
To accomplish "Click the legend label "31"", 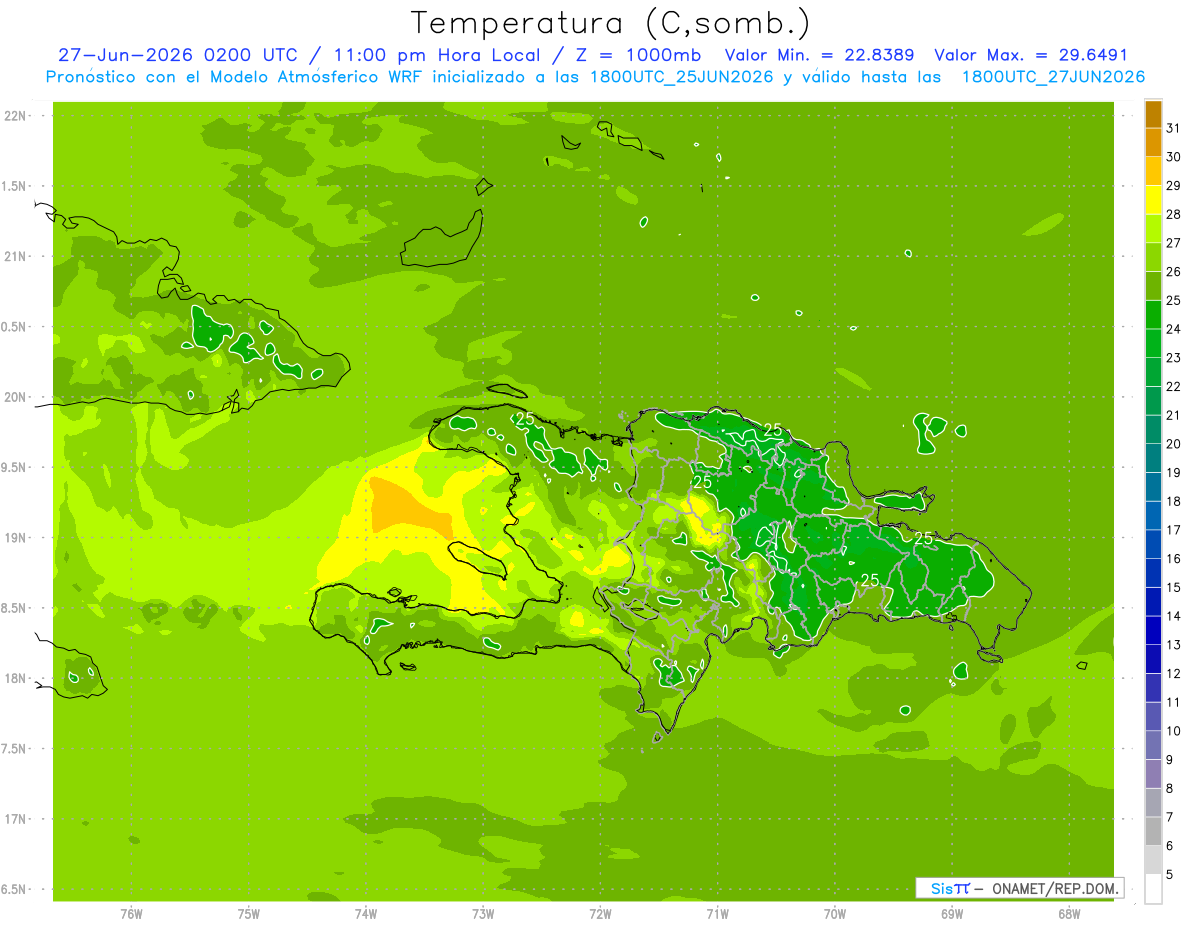I will pos(1174,127).
